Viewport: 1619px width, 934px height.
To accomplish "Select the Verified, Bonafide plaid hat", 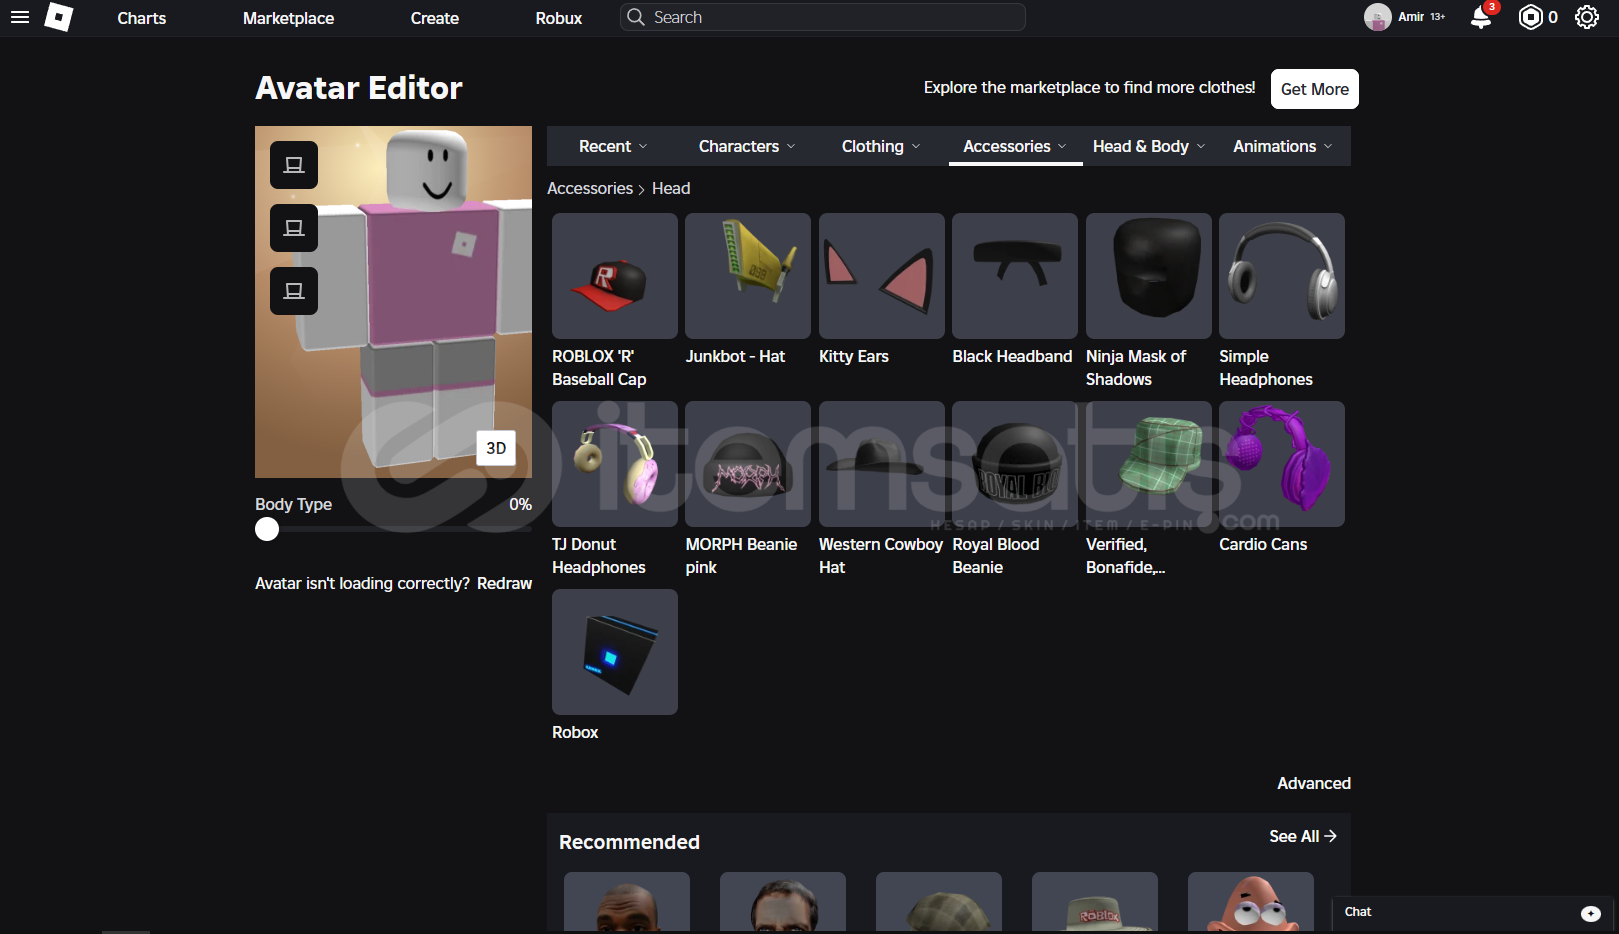I will click(1149, 464).
